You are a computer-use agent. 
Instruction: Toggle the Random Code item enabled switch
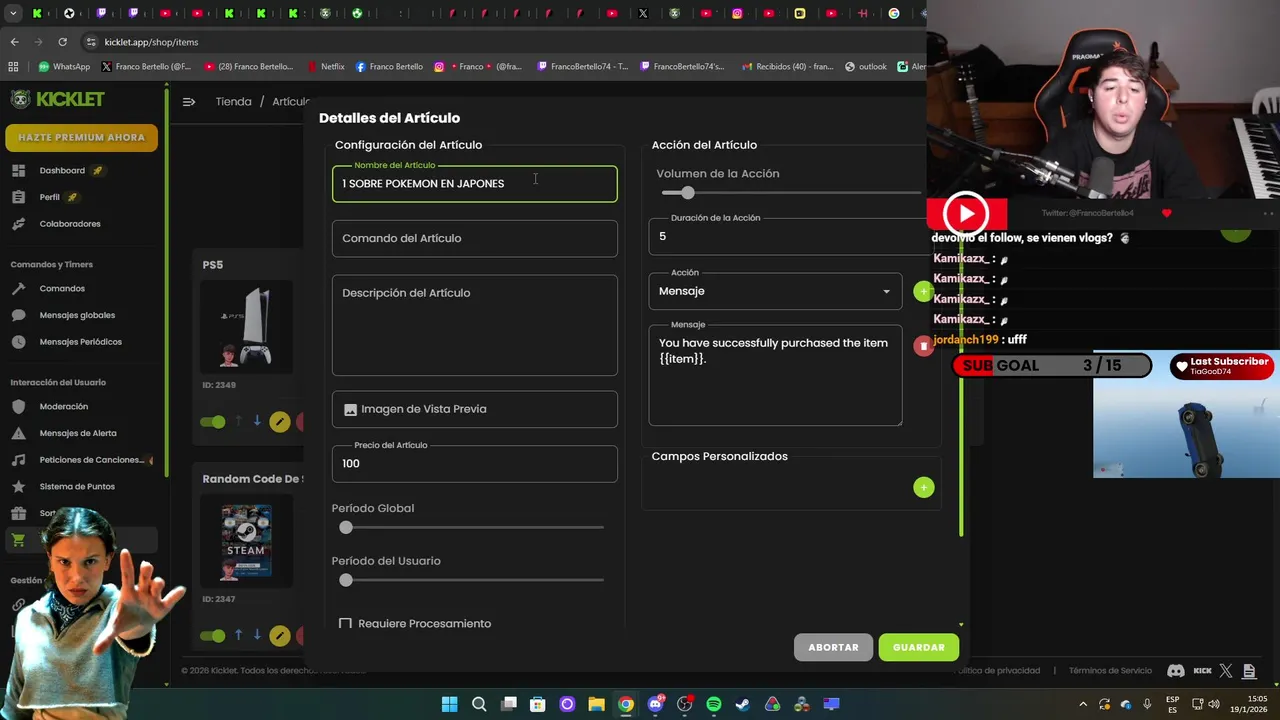[x=212, y=635]
